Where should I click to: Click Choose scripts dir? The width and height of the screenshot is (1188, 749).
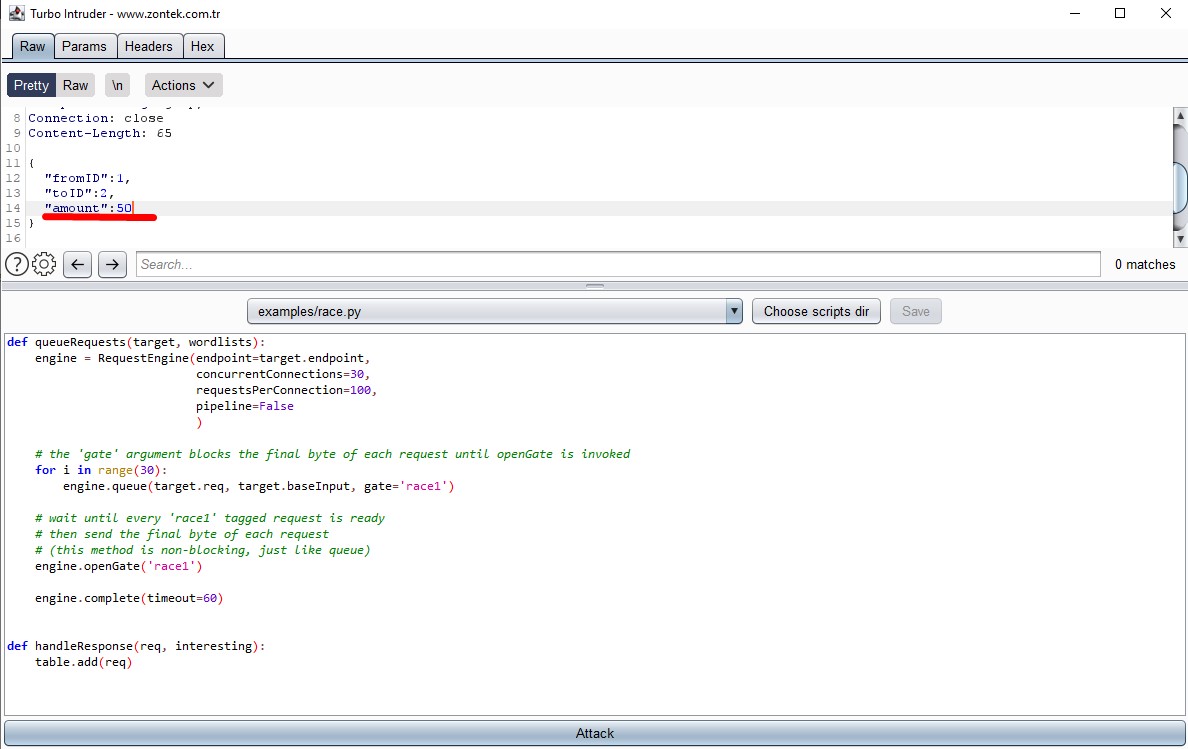[x=816, y=311]
